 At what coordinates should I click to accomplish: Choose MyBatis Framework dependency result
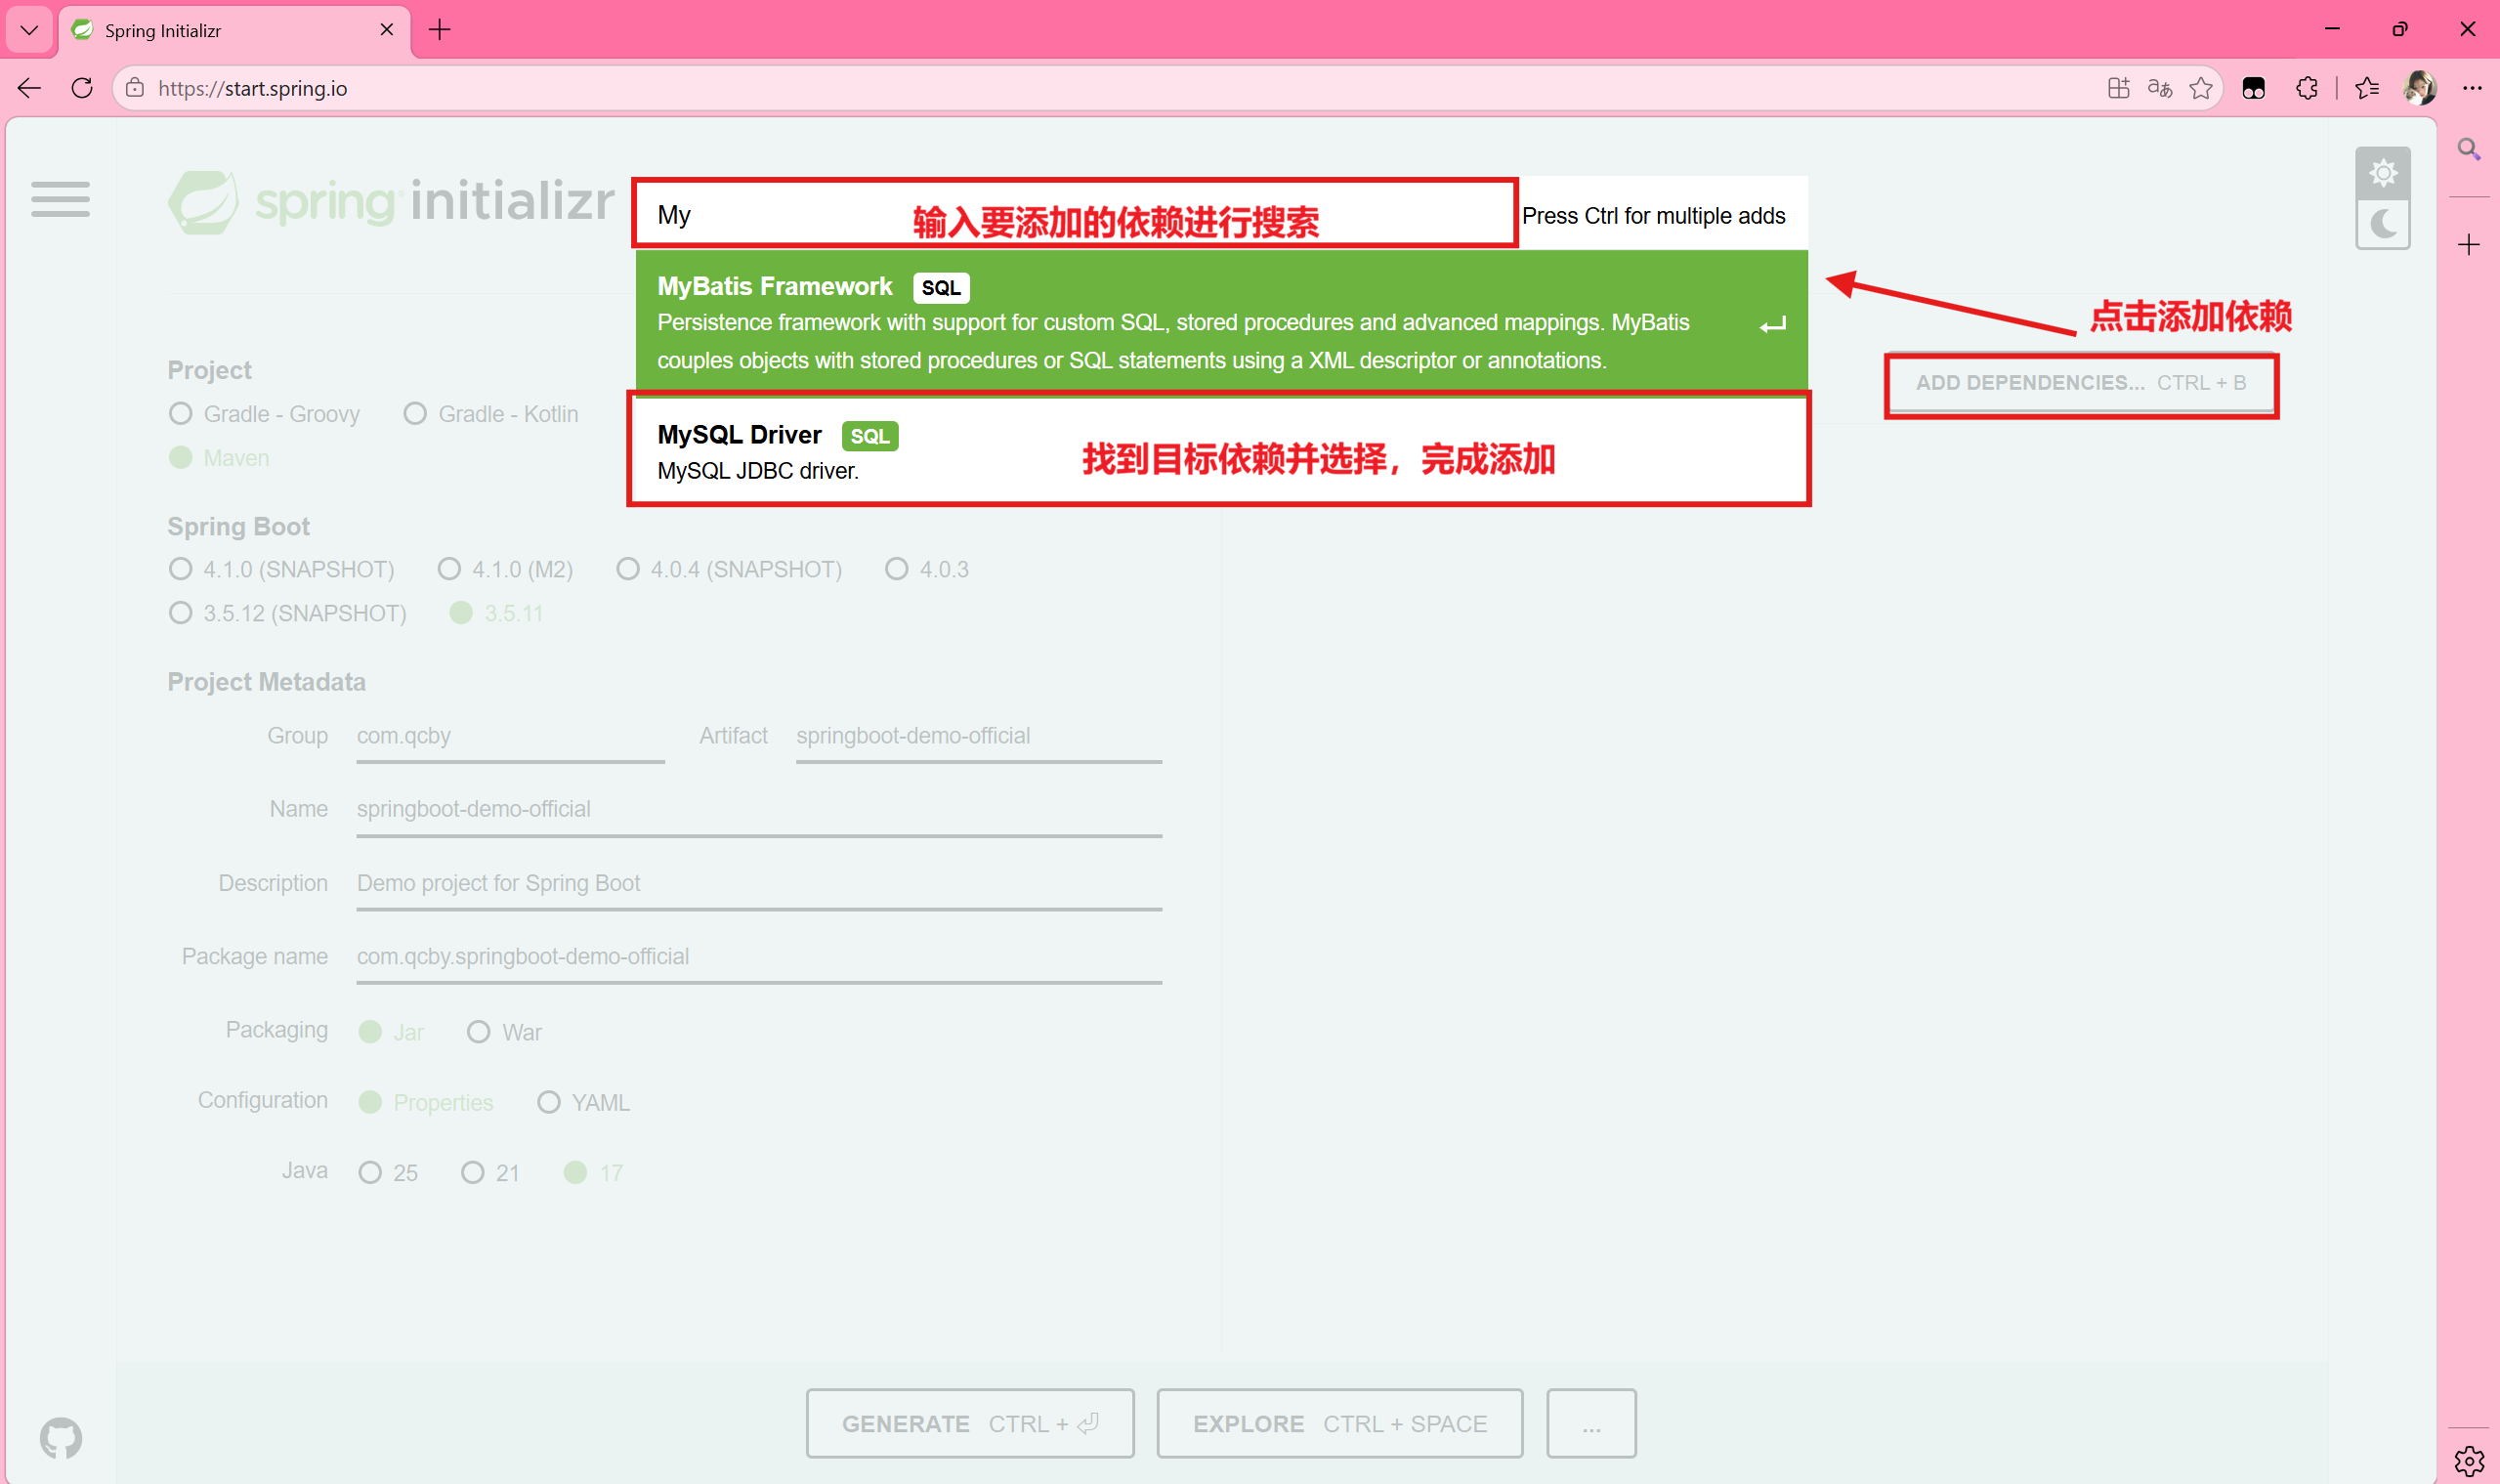click(1220, 322)
